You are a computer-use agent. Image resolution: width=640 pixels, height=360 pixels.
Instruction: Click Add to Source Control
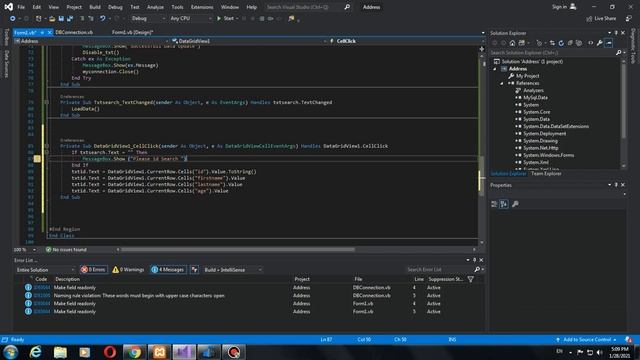pos(587,340)
